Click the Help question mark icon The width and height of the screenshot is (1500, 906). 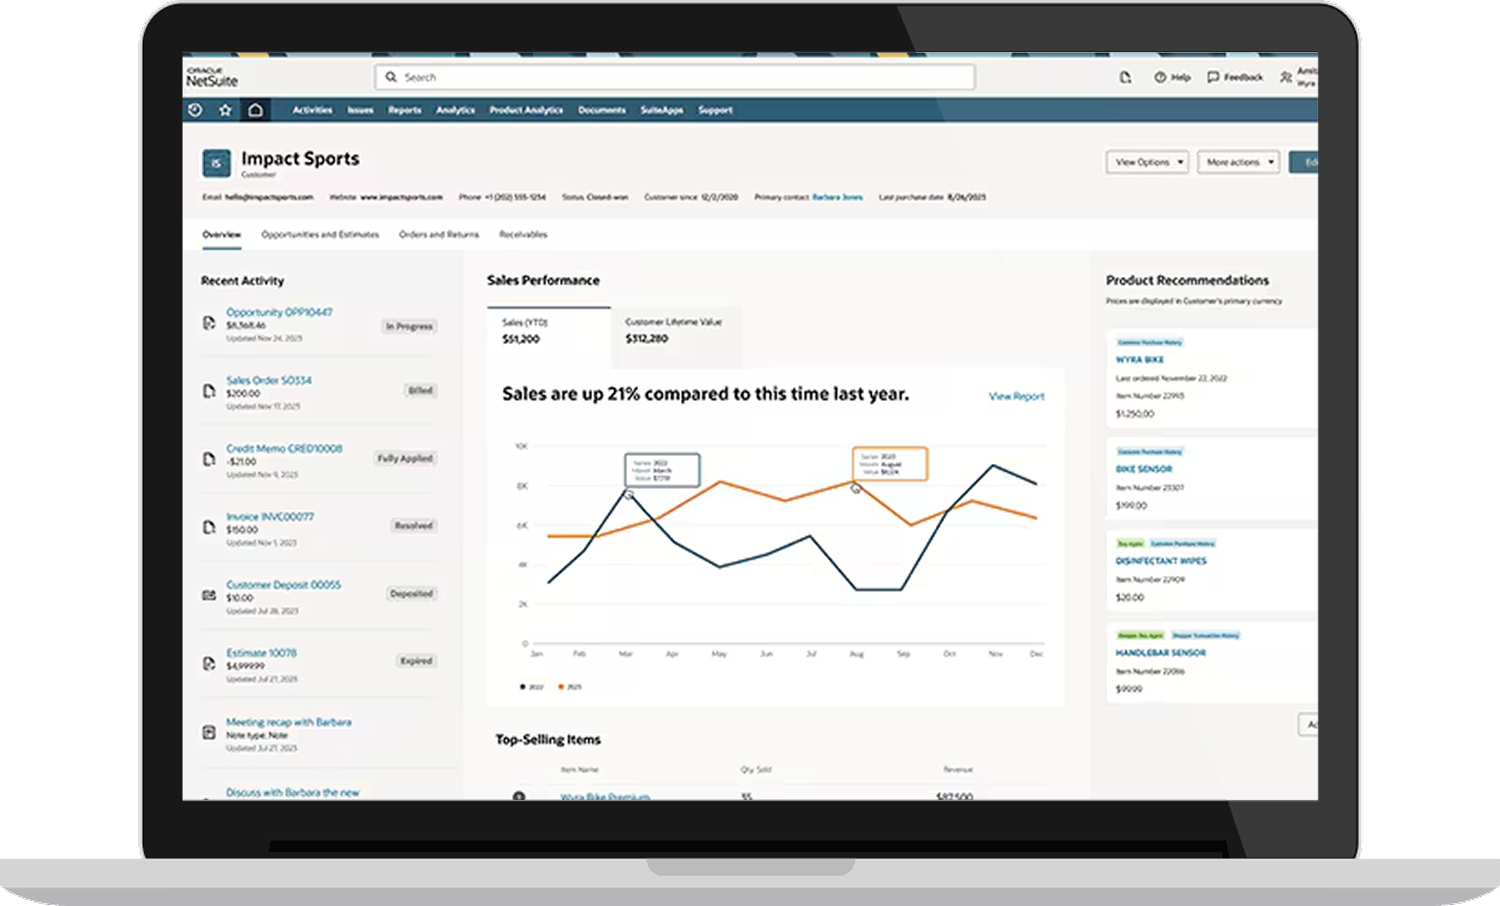1160,77
